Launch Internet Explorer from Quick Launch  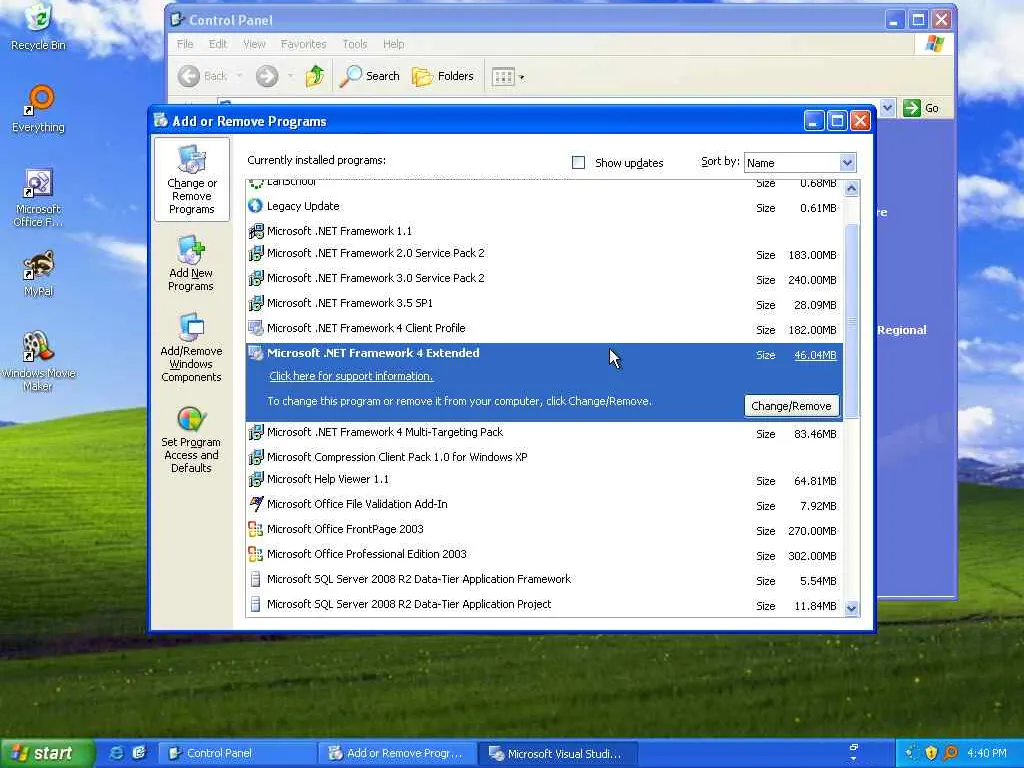coord(116,753)
